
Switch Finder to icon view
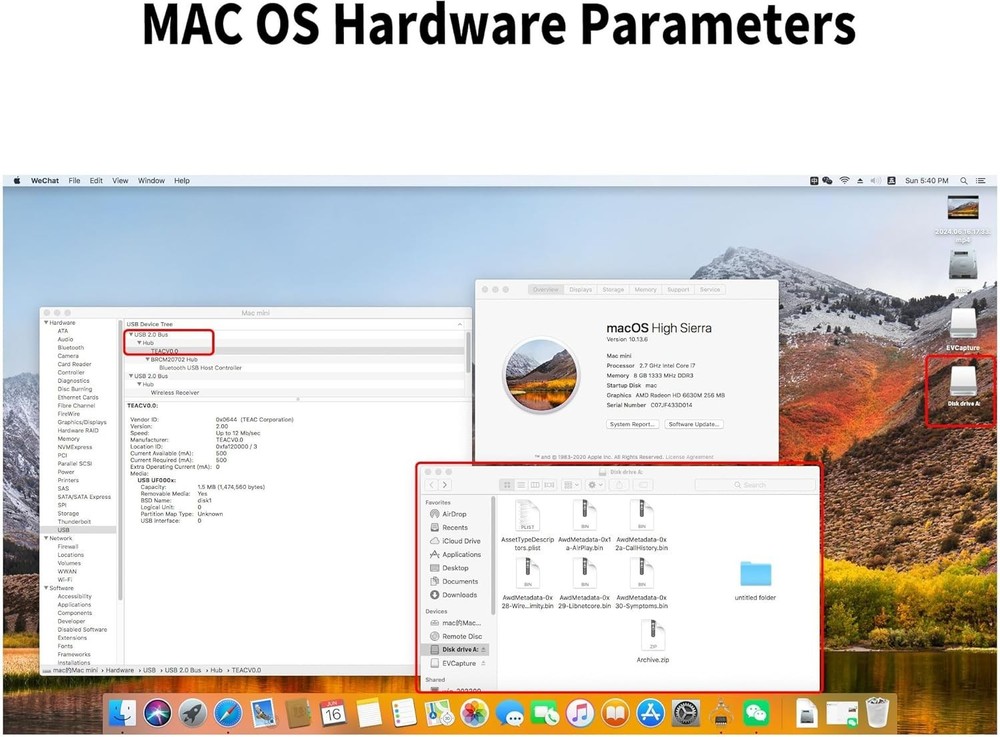(x=507, y=485)
